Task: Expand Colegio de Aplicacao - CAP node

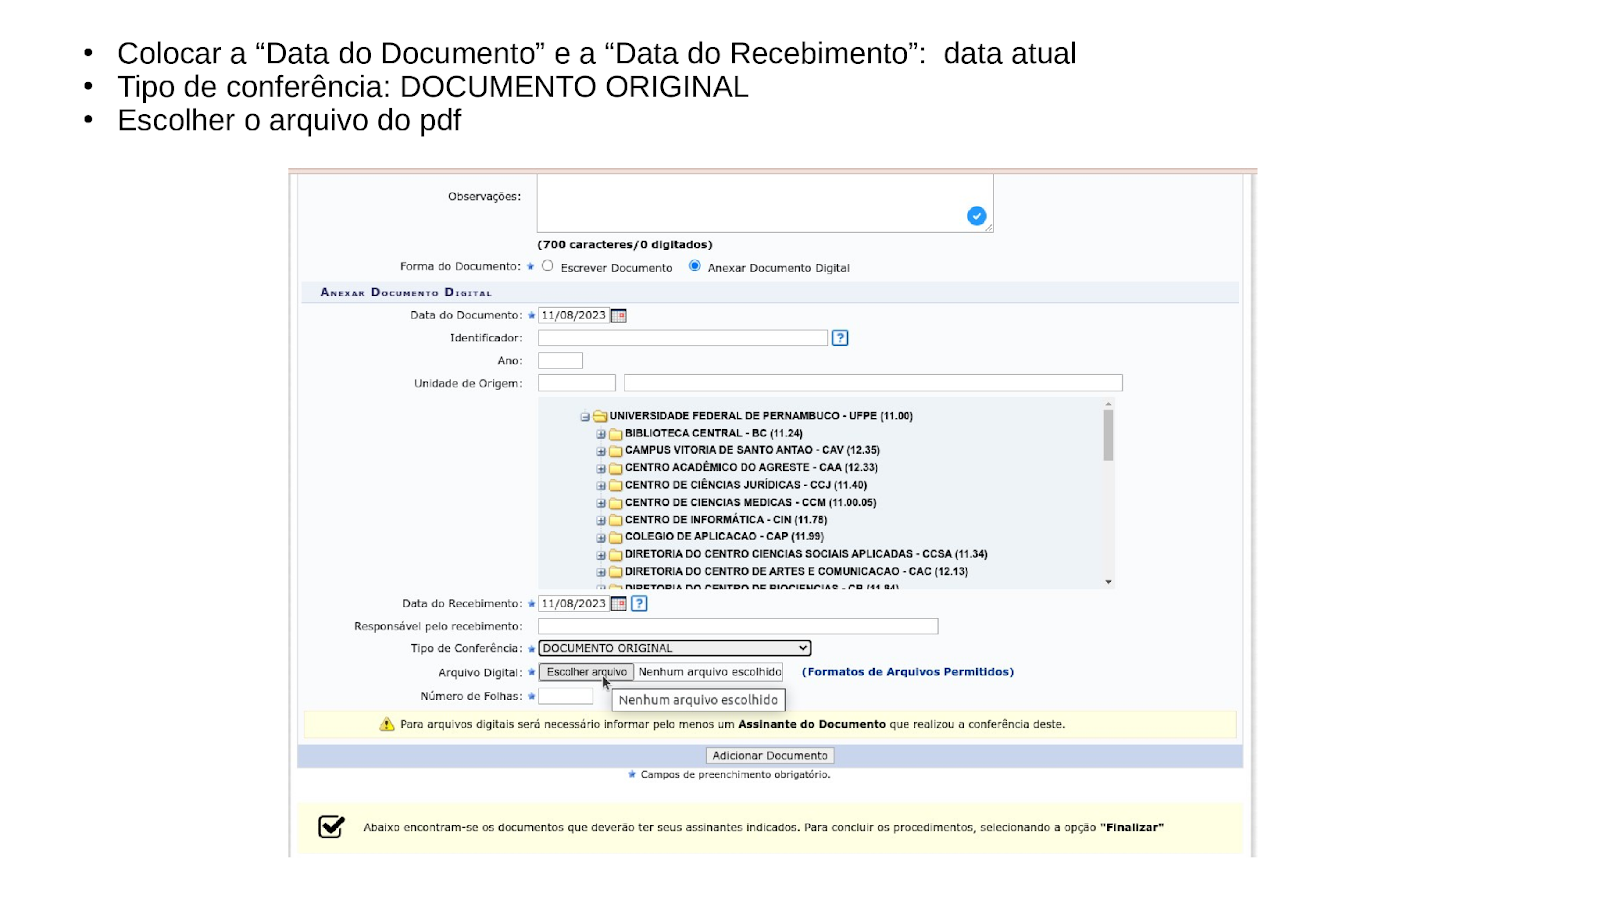Action: click(601, 537)
